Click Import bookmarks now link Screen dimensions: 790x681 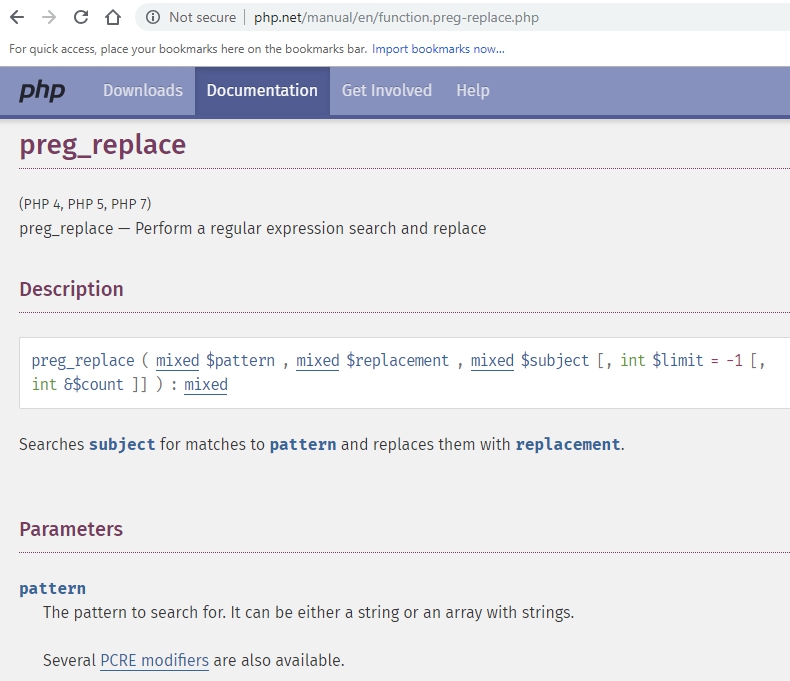(x=438, y=49)
